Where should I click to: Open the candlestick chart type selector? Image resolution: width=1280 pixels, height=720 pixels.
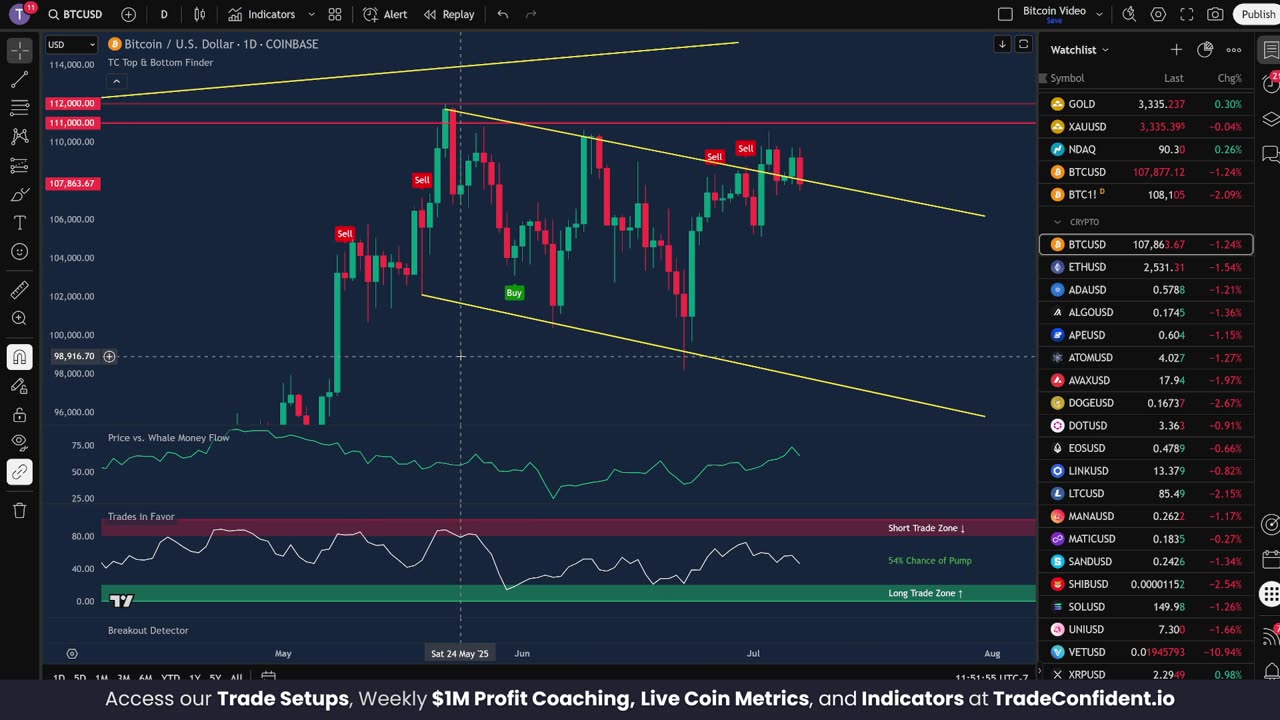pyautogui.click(x=200, y=14)
